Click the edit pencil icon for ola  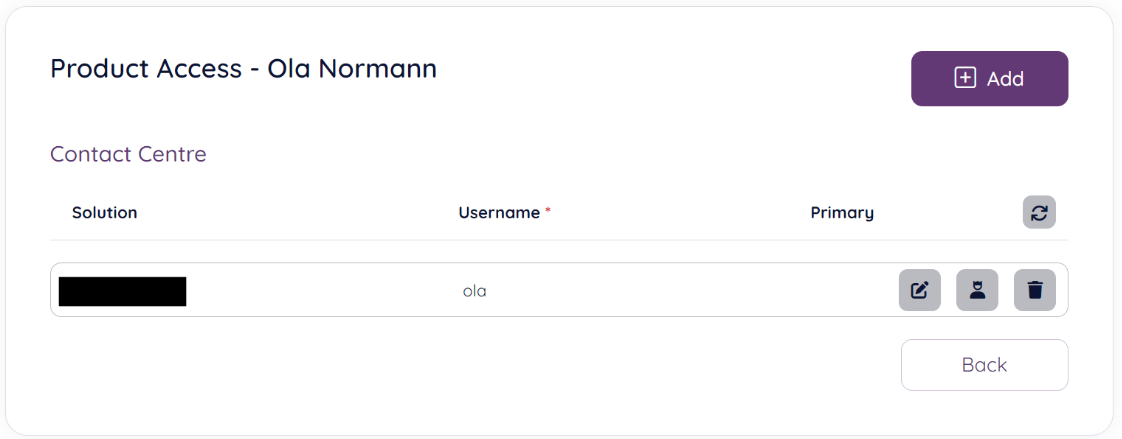click(x=919, y=290)
